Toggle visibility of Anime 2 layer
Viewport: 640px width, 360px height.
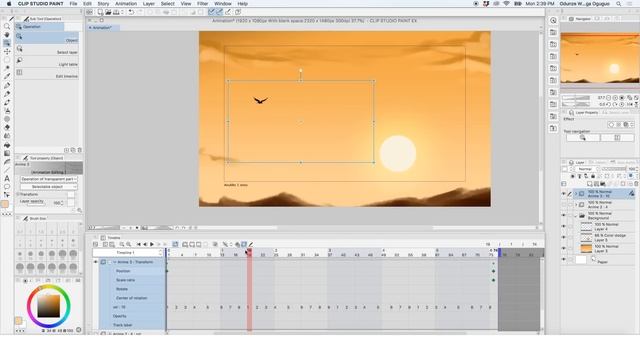coord(564,204)
